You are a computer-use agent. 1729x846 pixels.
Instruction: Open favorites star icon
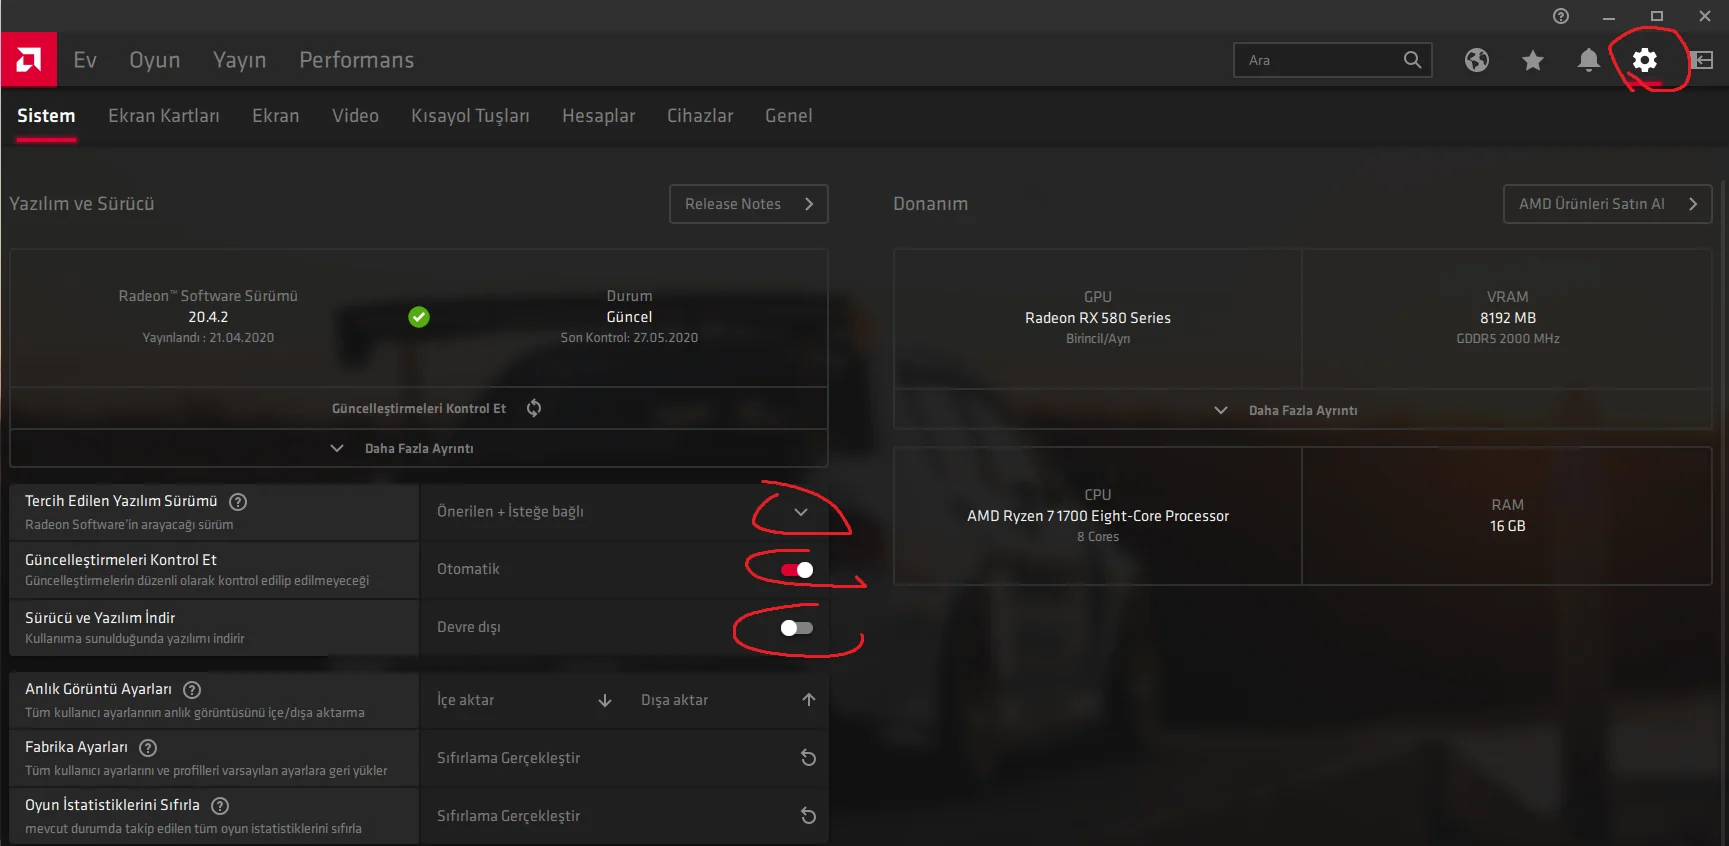click(x=1532, y=60)
